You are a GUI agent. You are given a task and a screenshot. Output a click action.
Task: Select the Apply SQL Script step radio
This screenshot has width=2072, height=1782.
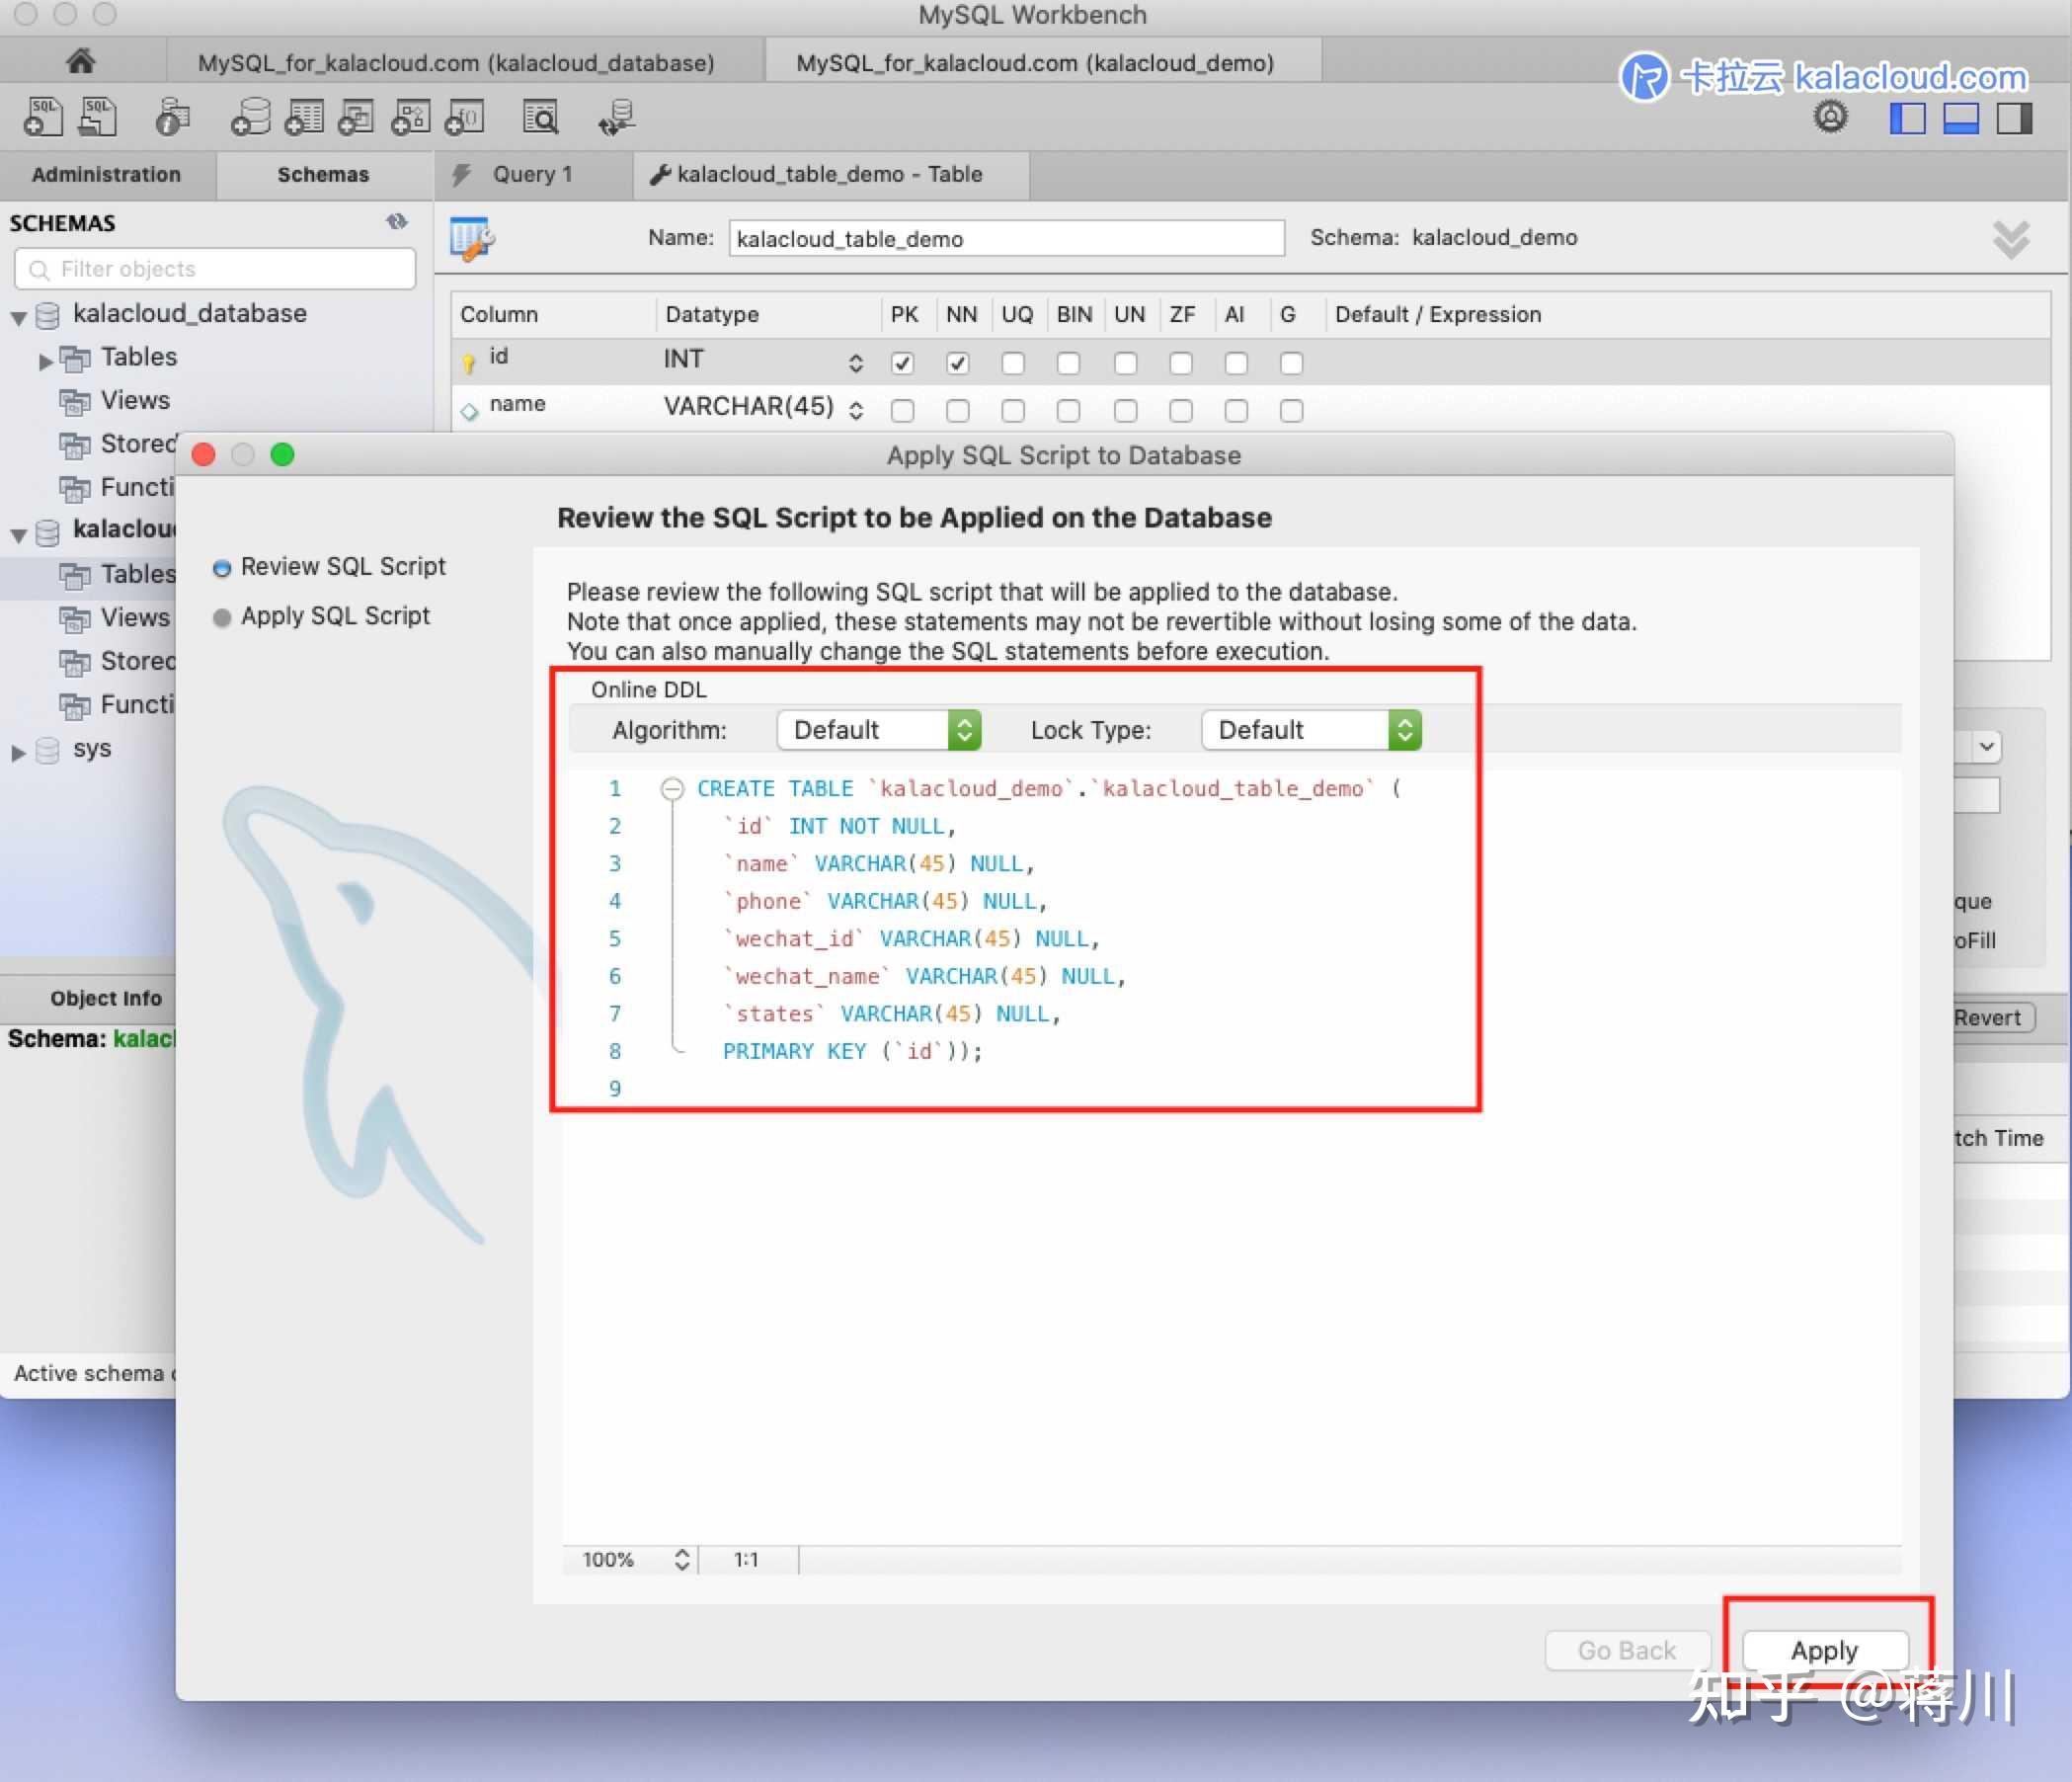click(222, 616)
